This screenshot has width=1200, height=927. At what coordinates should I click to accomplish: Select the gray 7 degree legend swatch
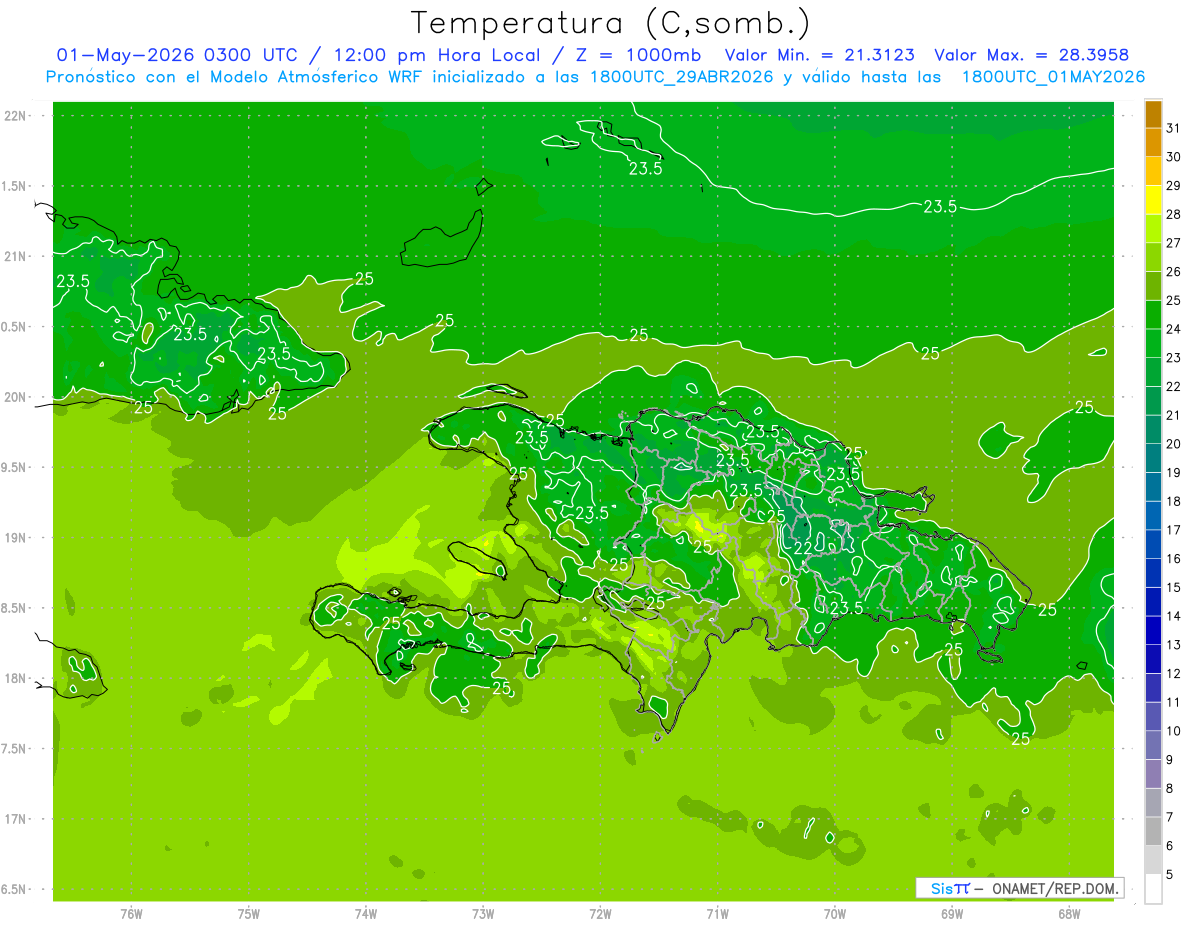[x=1153, y=803]
